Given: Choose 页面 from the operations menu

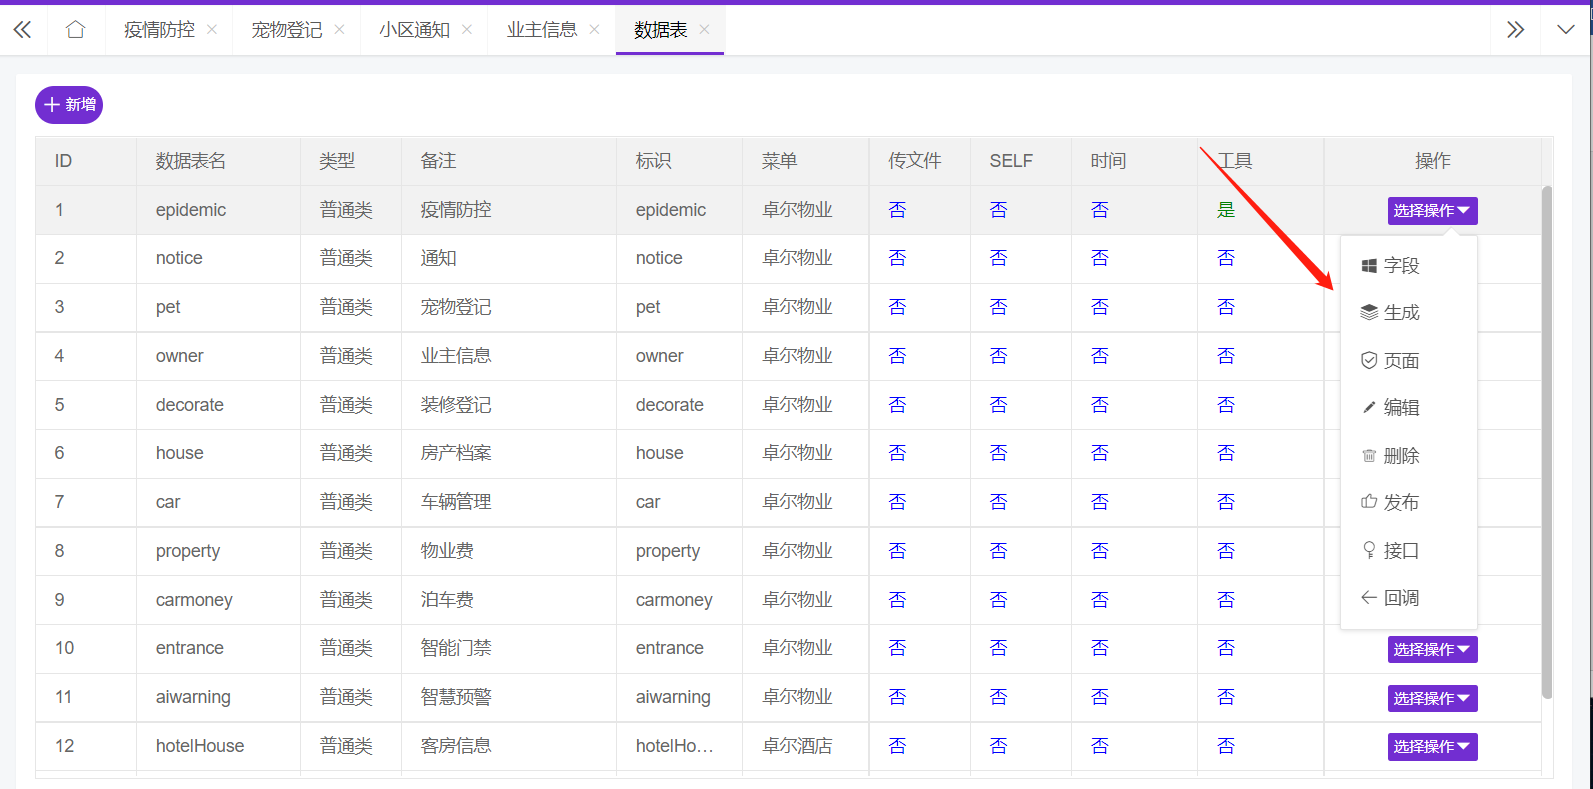Looking at the screenshot, I should click(x=1408, y=361).
